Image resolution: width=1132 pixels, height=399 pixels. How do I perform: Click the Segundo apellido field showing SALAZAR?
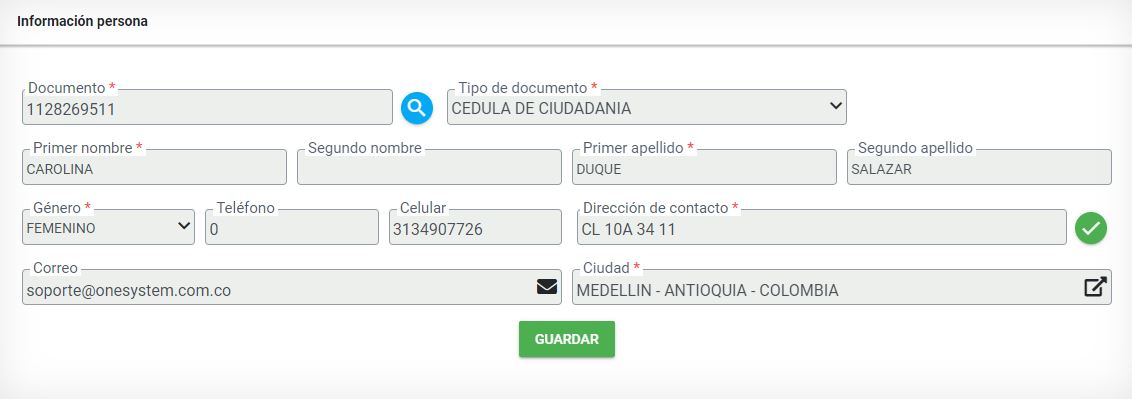point(979,167)
